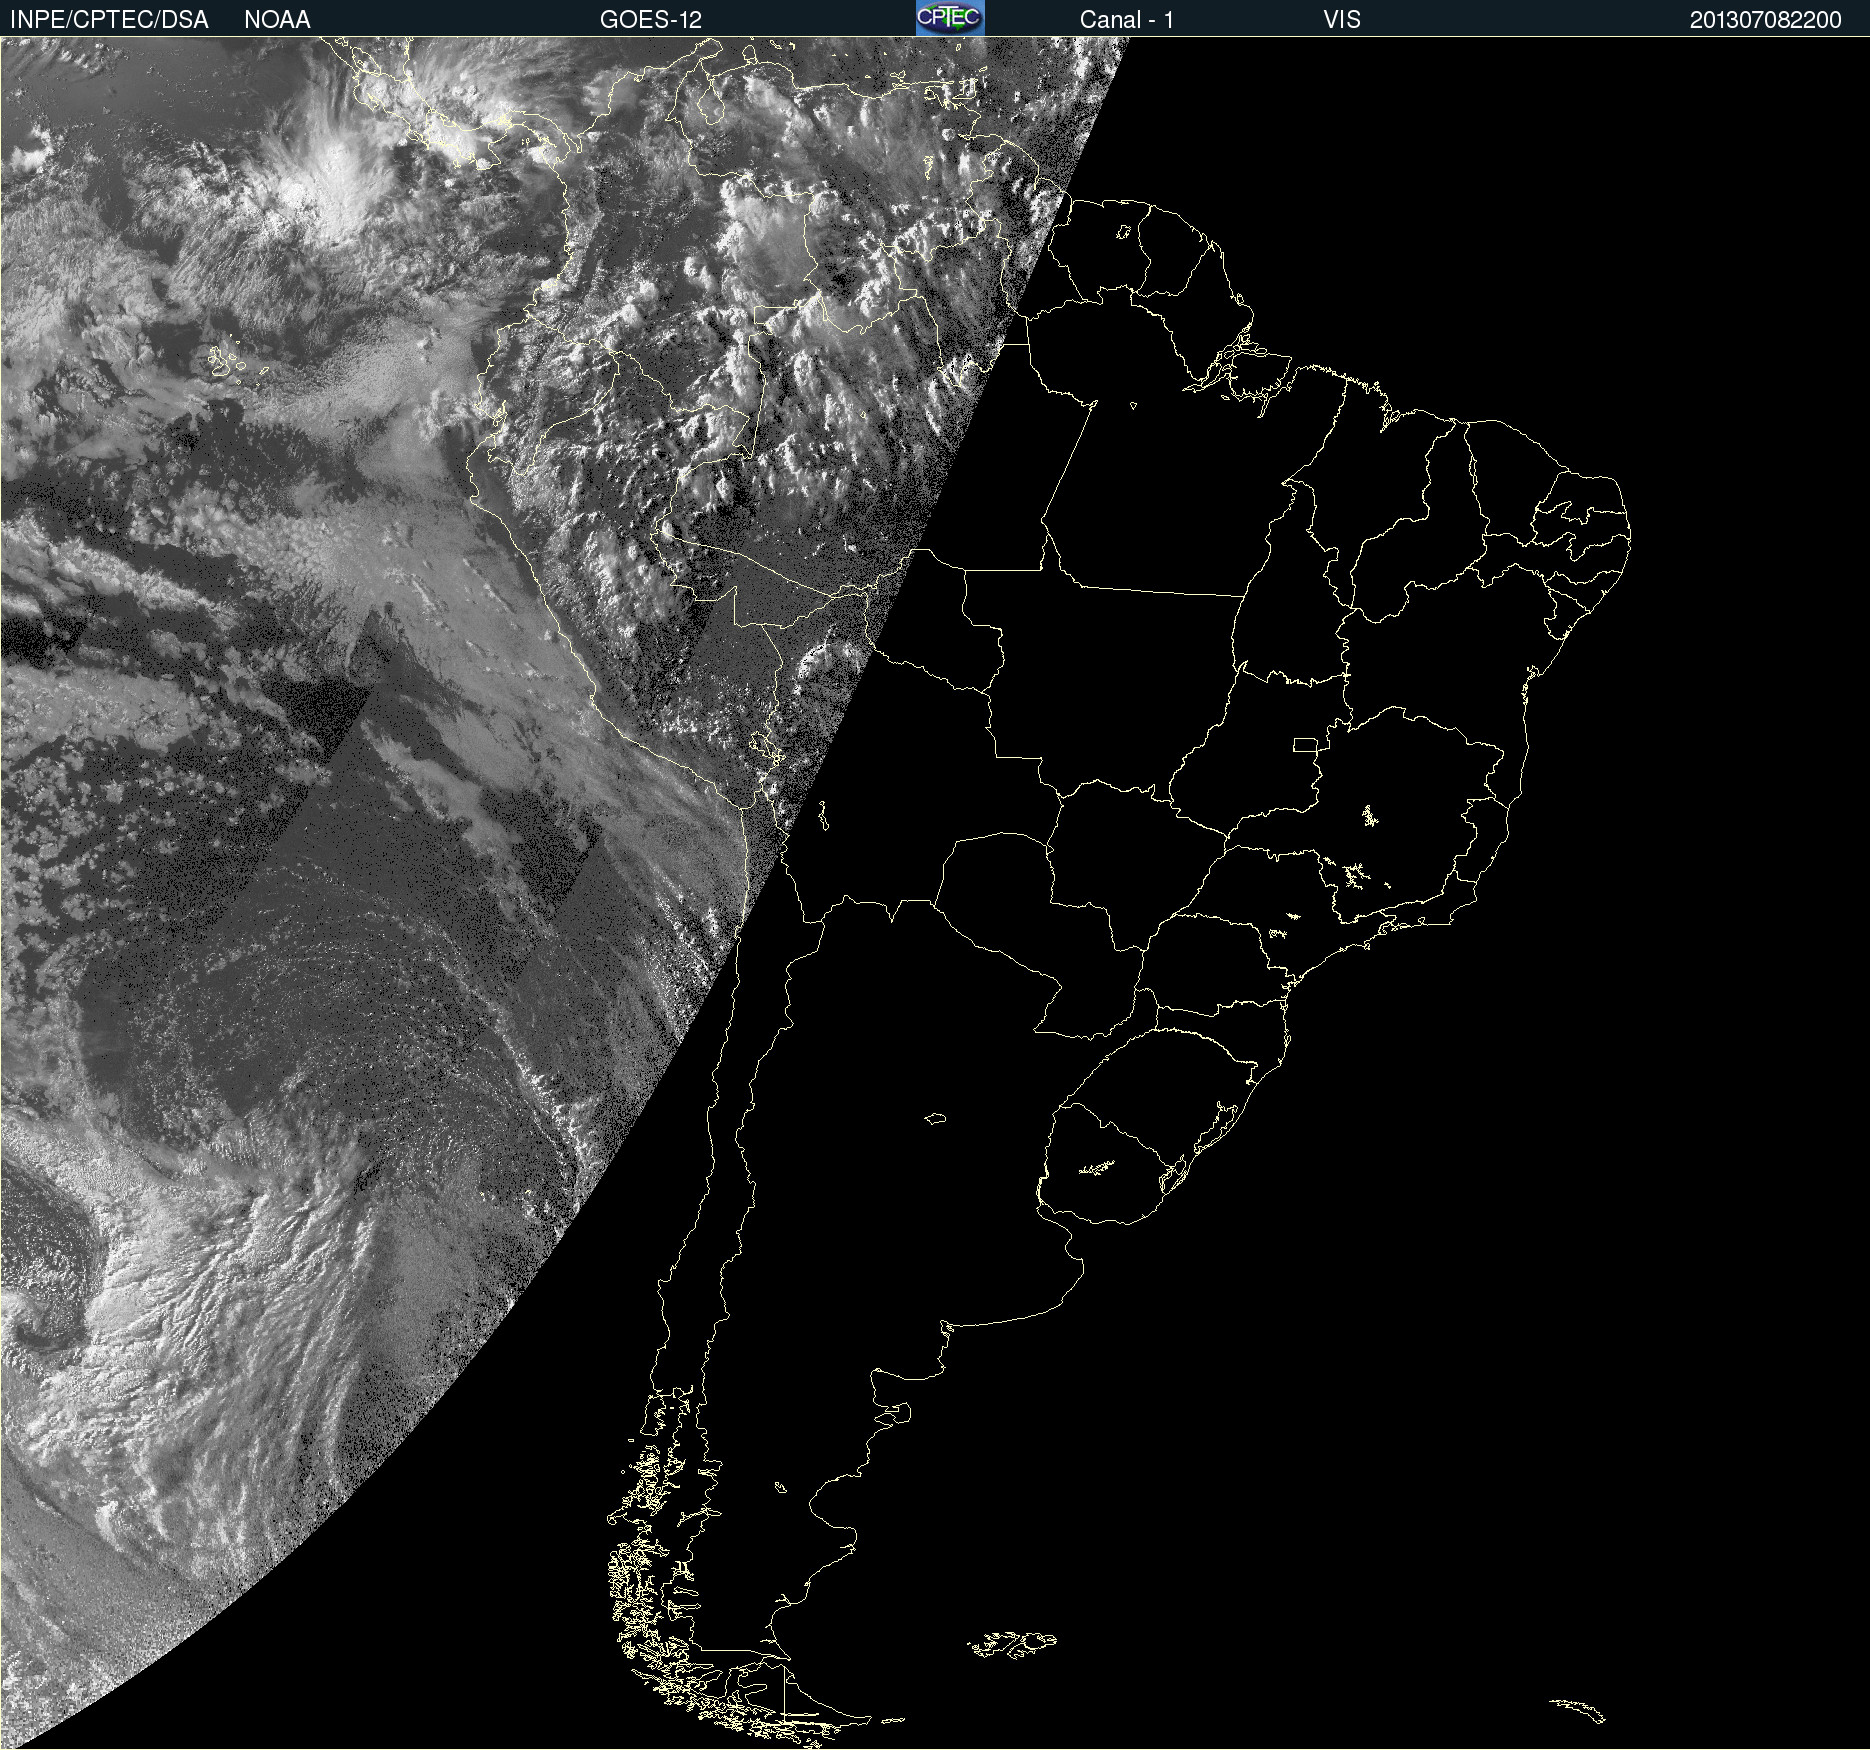The image size is (1870, 1750).
Task: Click the VIS label in header
Action: coord(1342,20)
